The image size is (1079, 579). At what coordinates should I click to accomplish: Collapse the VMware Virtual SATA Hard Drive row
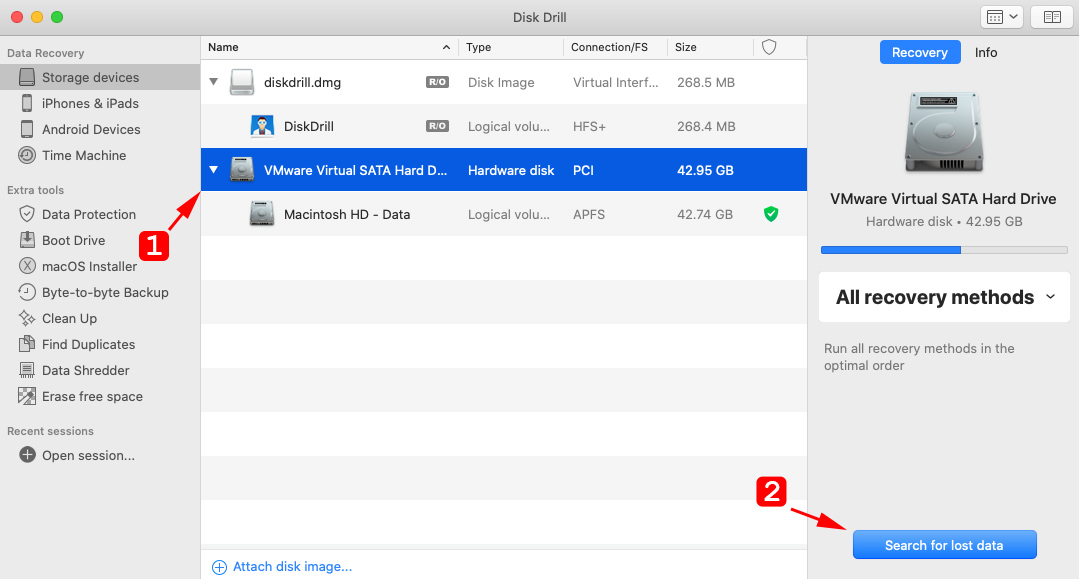pos(214,169)
